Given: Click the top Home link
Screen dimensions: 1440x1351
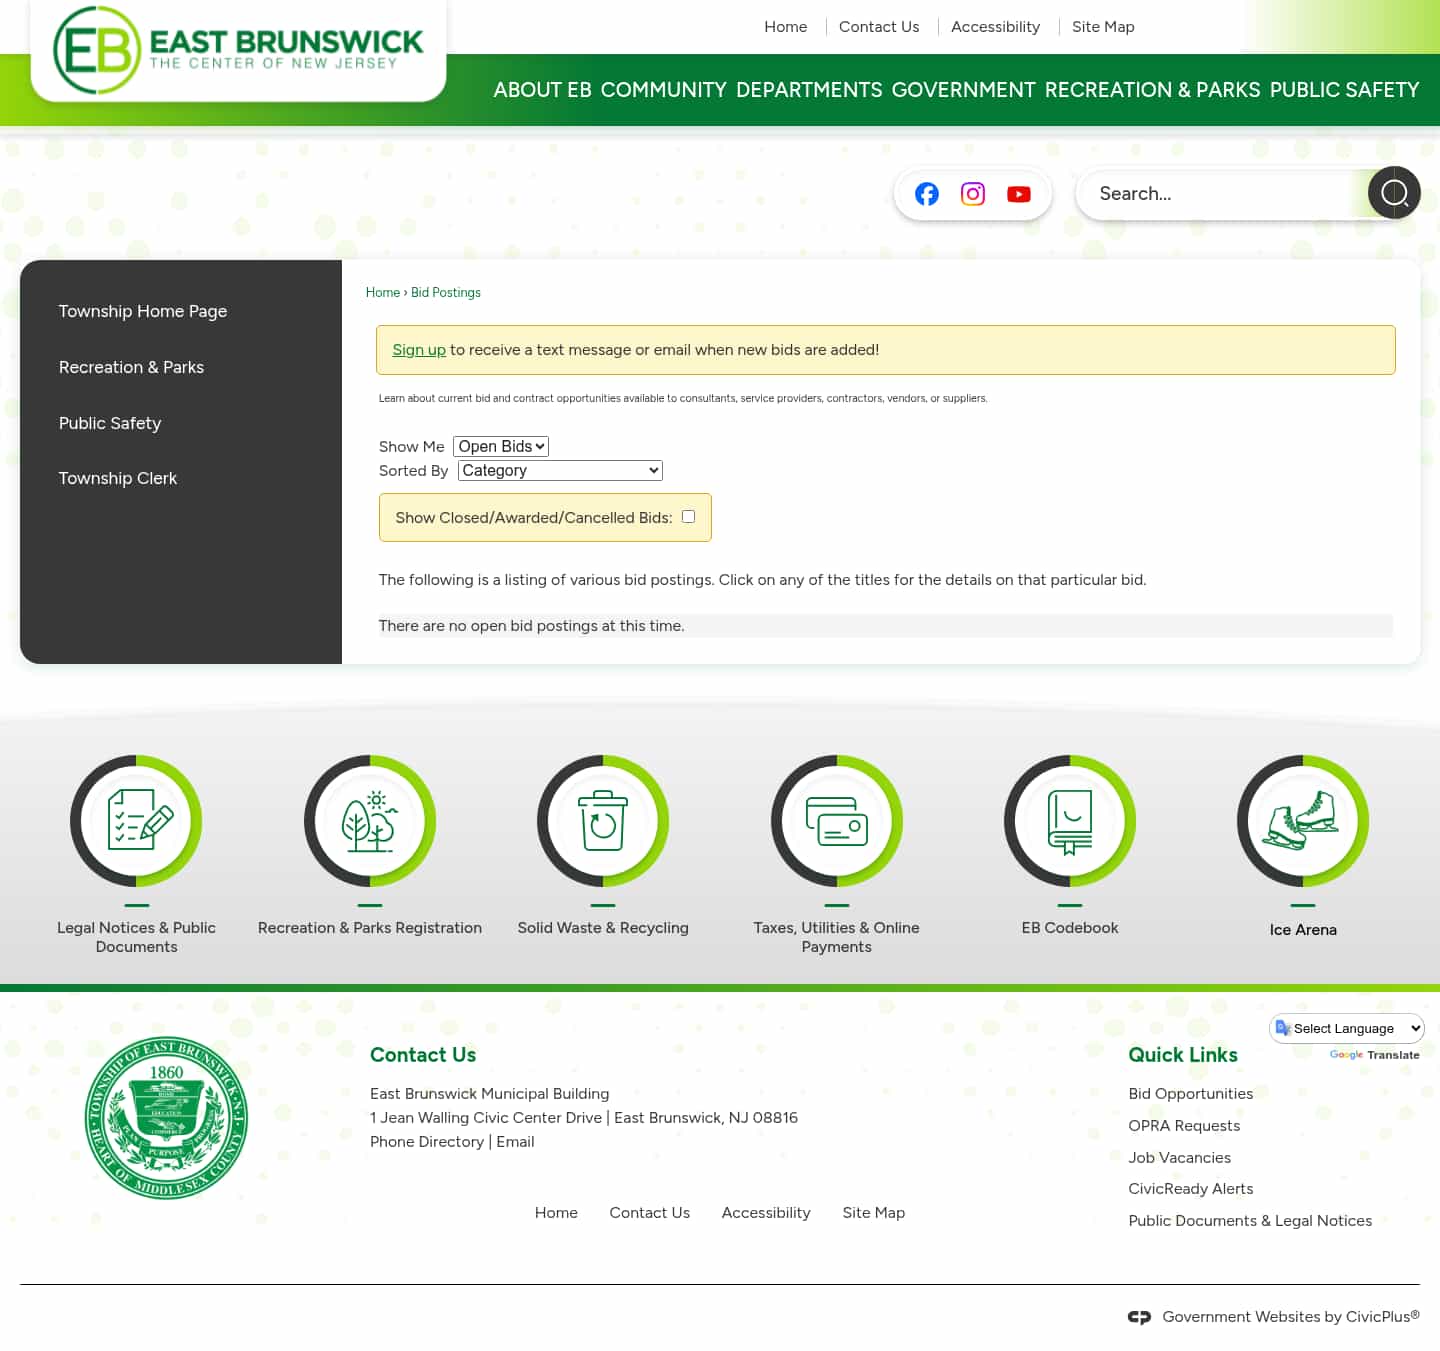Looking at the screenshot, I should pos(786,27).
